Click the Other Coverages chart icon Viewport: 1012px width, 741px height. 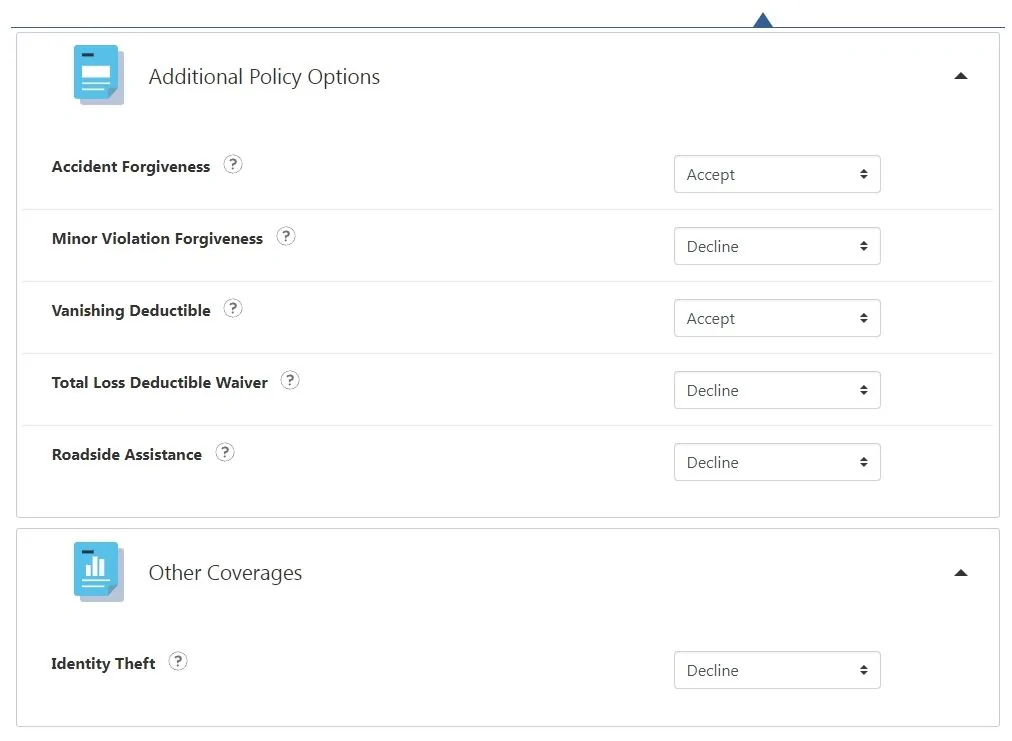tap(98, 571)
